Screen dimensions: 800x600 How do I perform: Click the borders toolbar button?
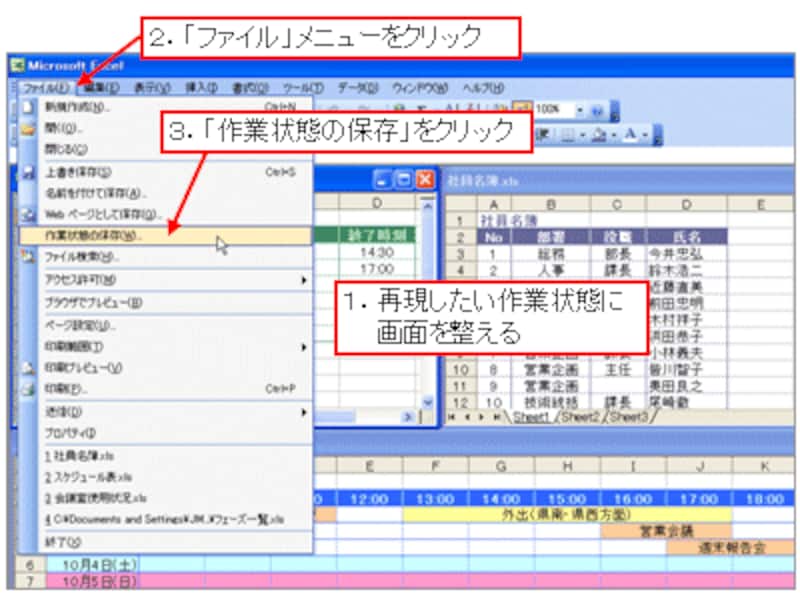pyautogui.click(x=567, y=135)
